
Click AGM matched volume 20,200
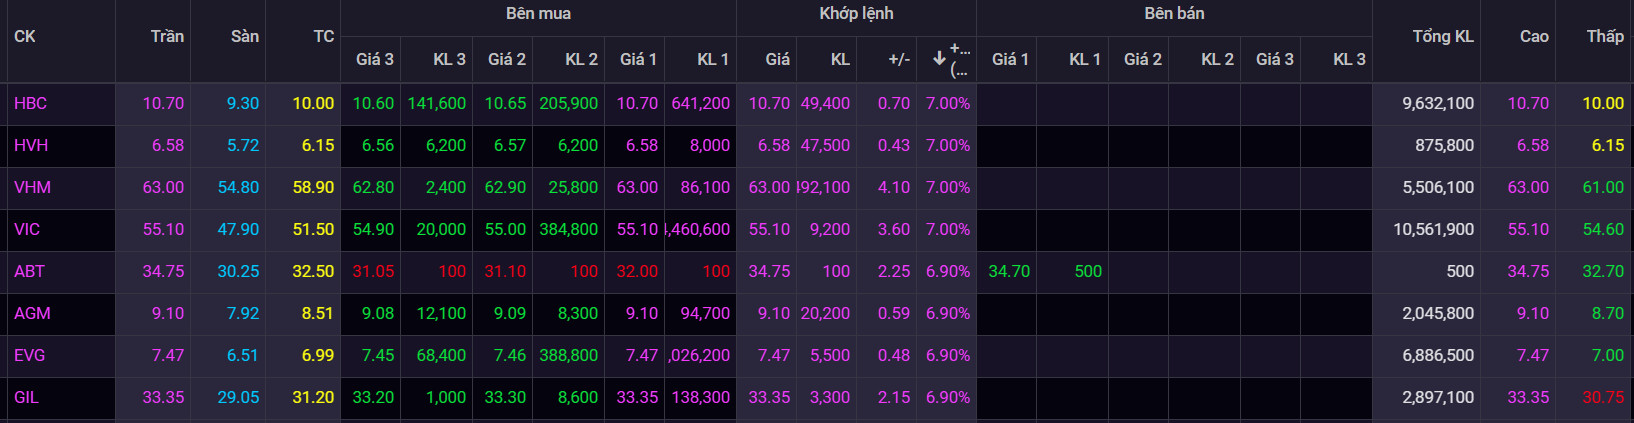point(825,313)
